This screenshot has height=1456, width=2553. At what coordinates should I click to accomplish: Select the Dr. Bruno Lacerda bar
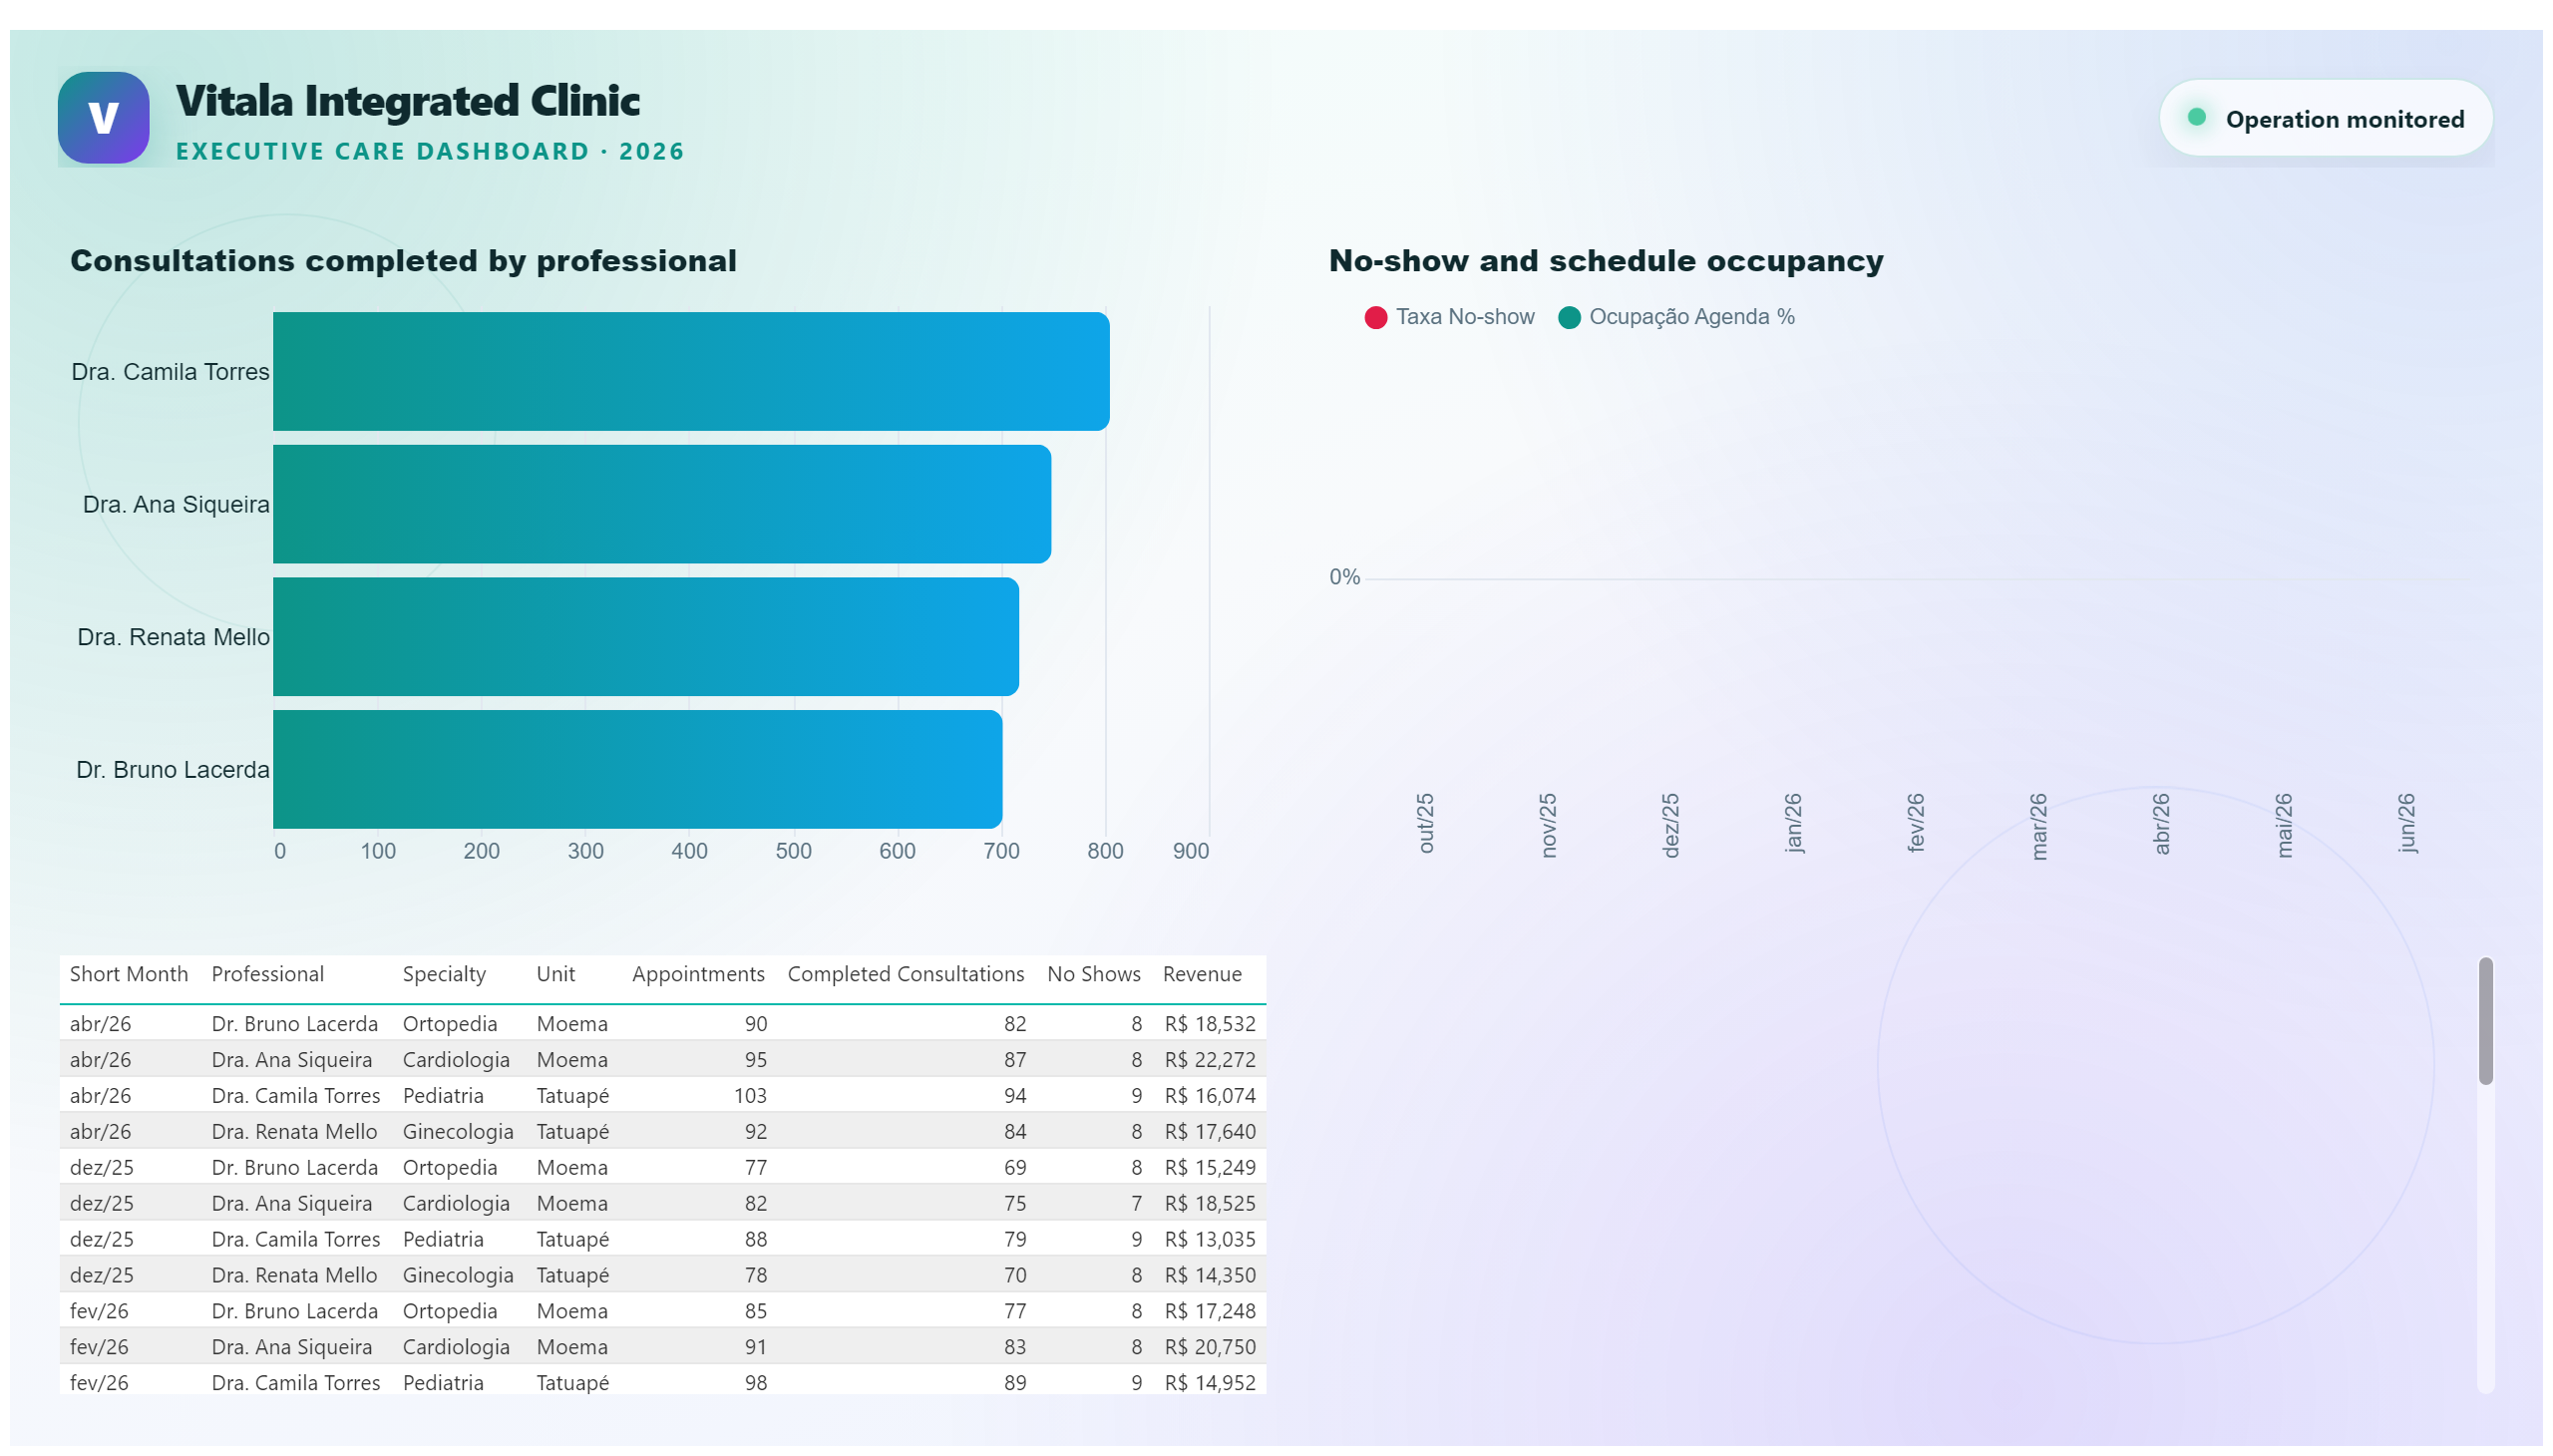(x=637, y=770)
